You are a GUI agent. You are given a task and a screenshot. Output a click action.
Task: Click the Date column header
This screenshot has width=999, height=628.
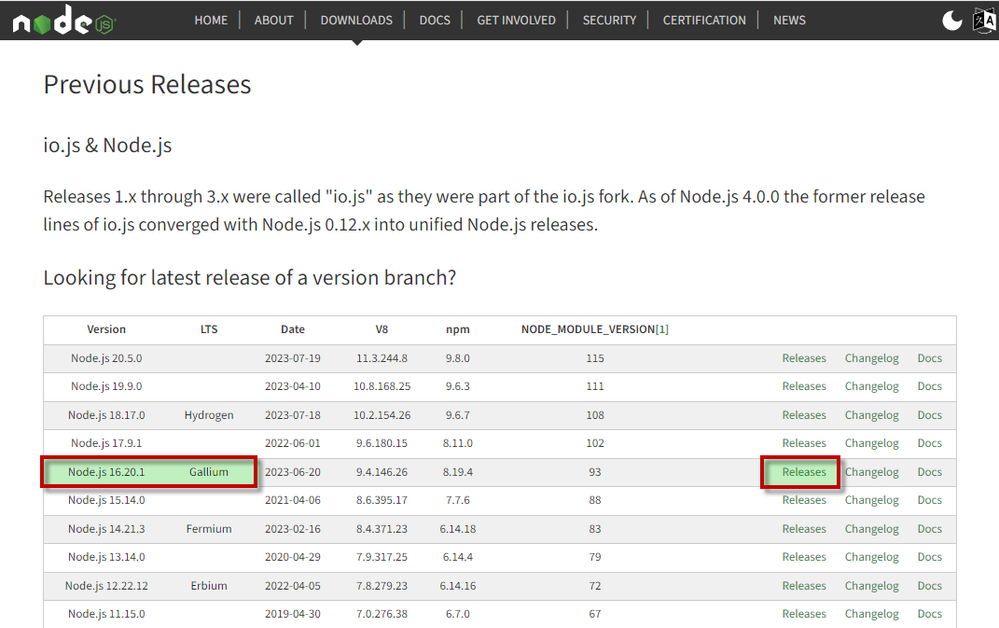pyautogui.click(x=292, y=329)
